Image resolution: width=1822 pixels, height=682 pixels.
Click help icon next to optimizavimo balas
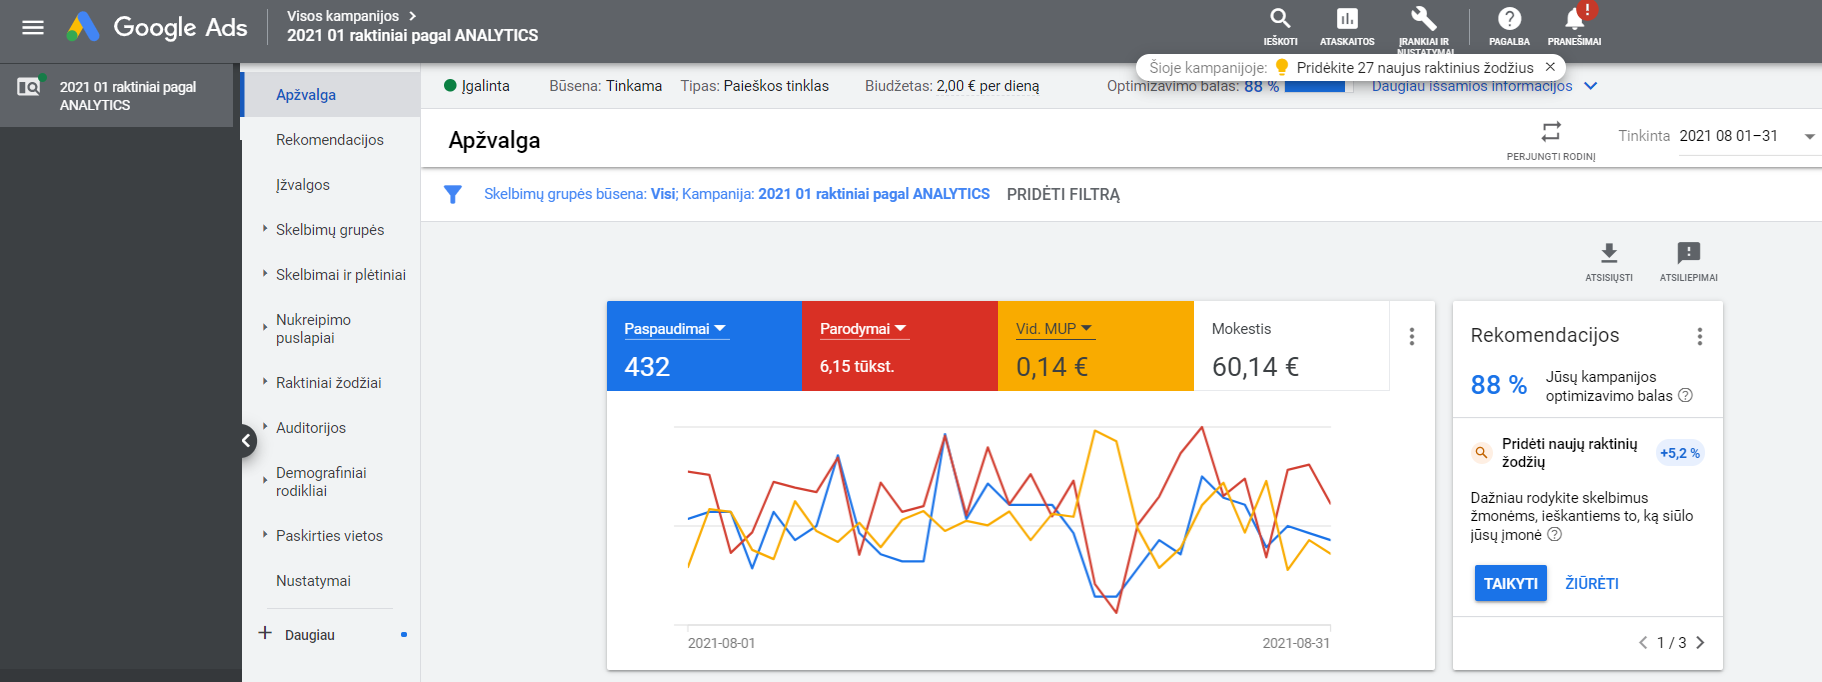pyautogui.click(x=1685, y=395)
